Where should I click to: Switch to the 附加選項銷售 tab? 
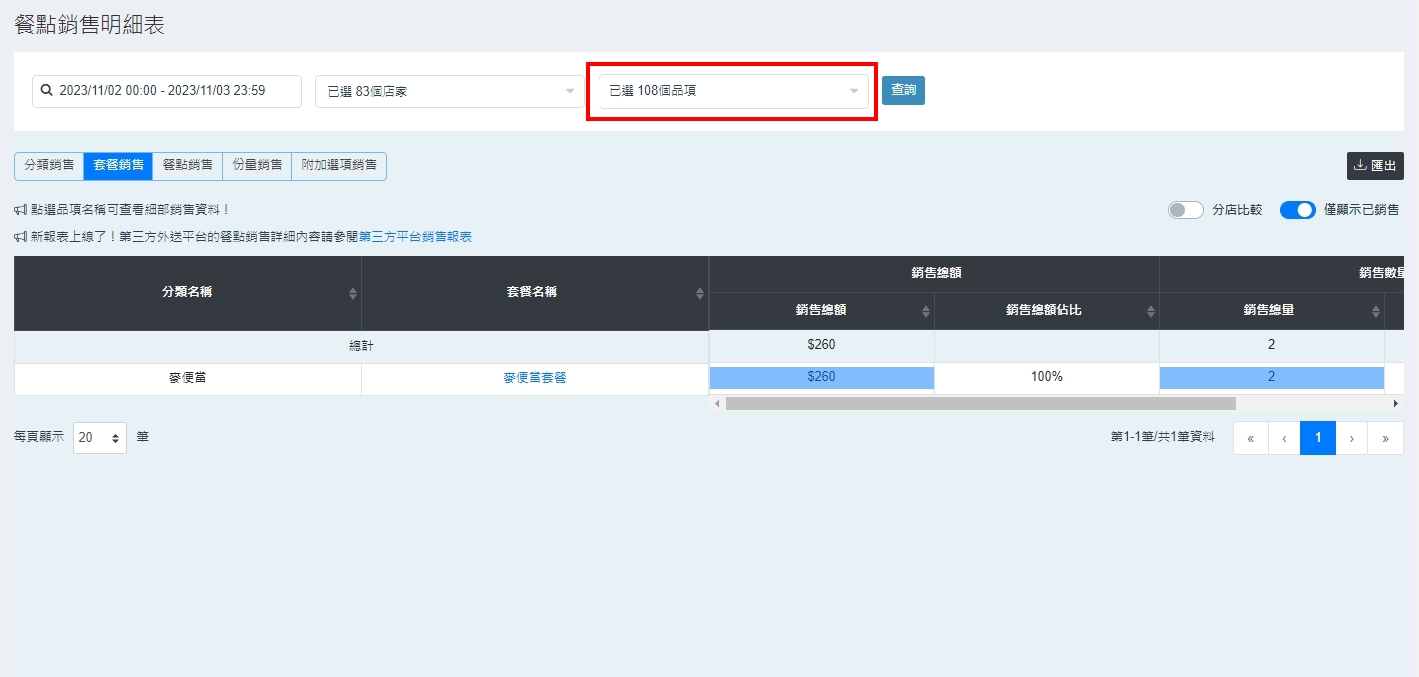[339, 166]
